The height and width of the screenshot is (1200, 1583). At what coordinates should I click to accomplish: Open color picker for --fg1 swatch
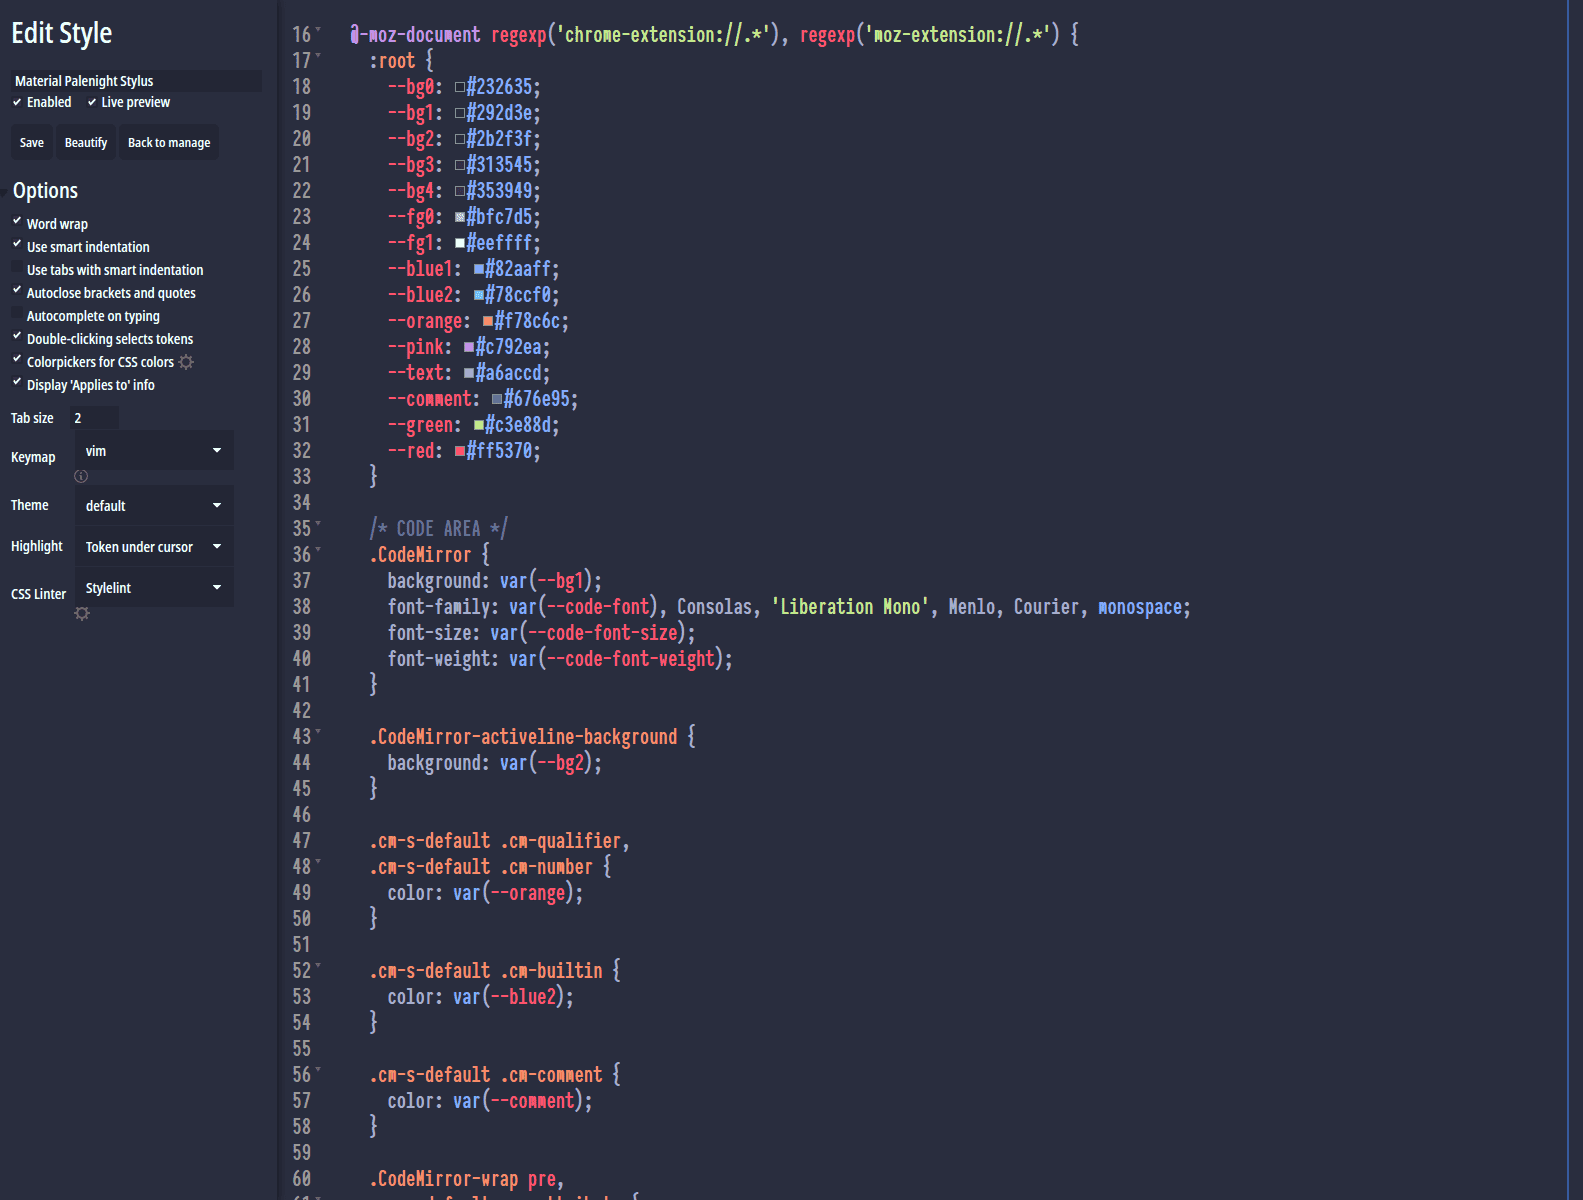click(x=460, y=243)
